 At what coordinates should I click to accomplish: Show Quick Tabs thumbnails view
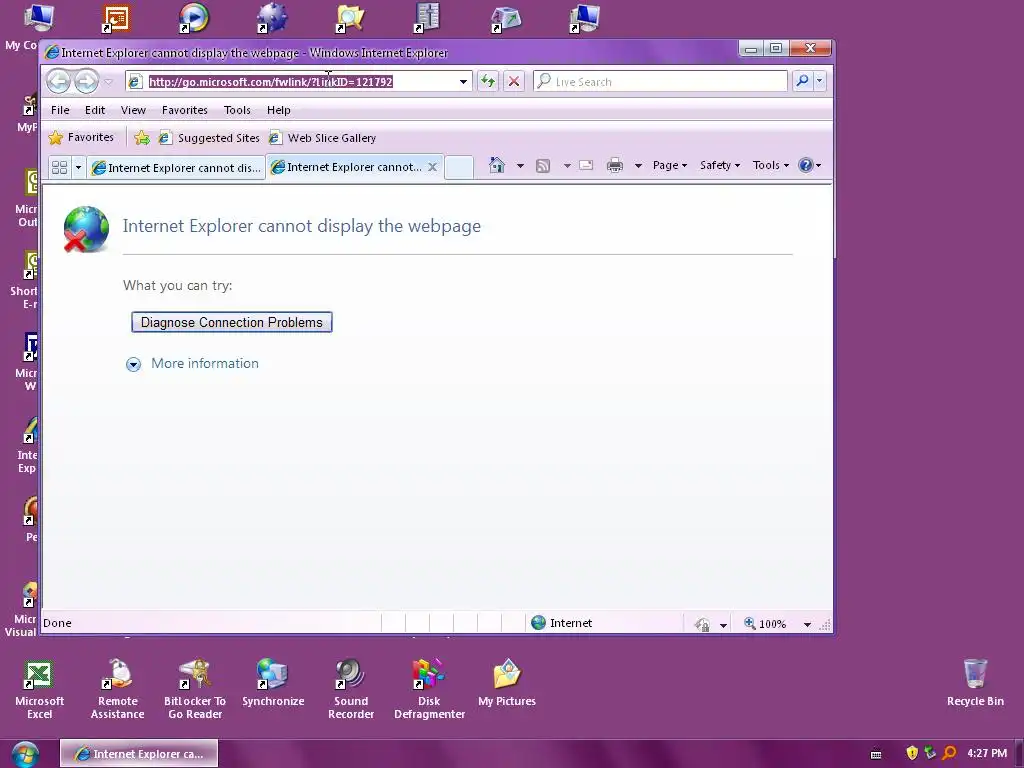(59, 167)
